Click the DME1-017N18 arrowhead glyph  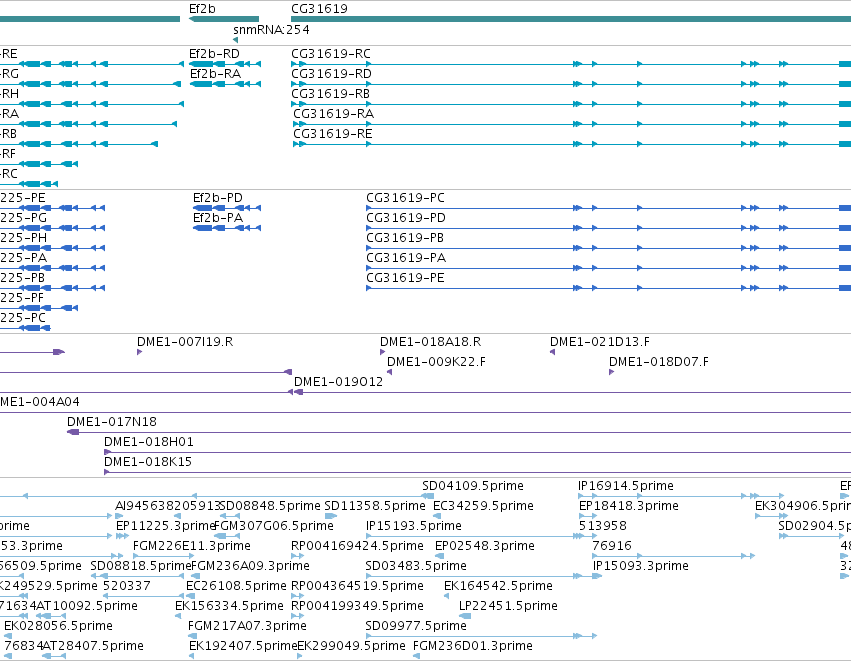coord(73,433)
